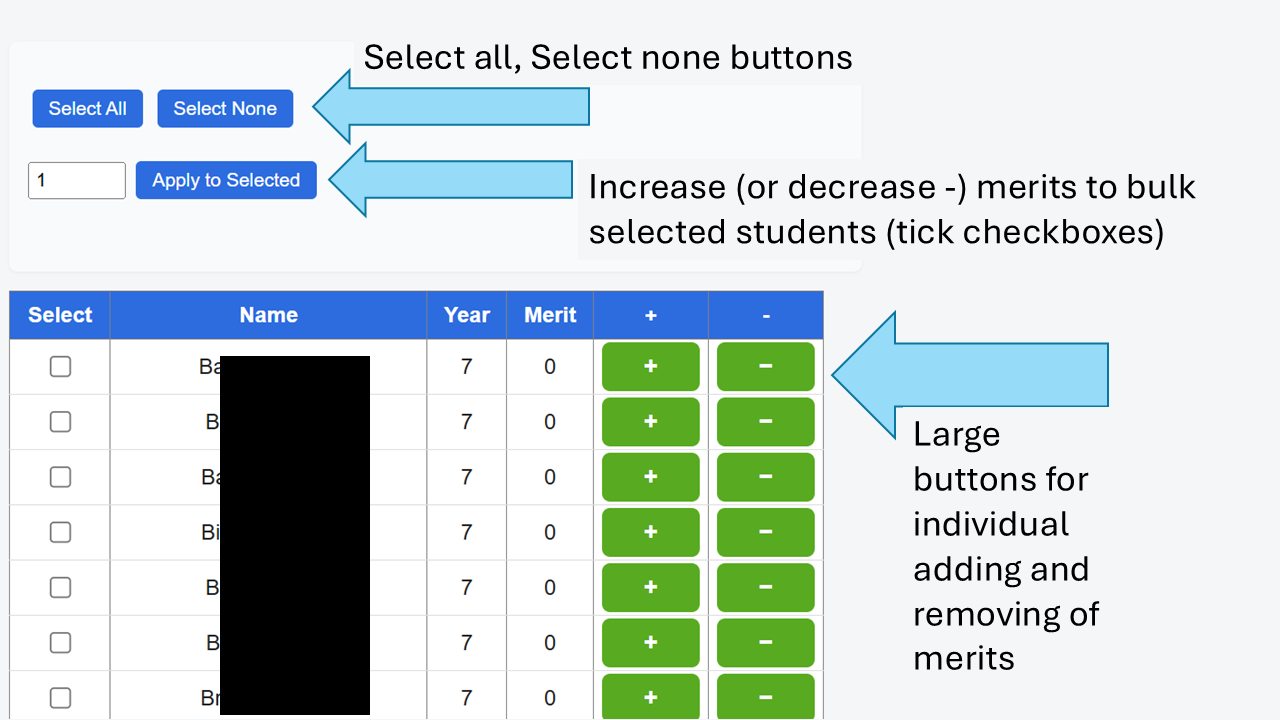This screenshot has width=1280, height=720.
Task: Focus the merit amount number field
Action: click(77, 181)
